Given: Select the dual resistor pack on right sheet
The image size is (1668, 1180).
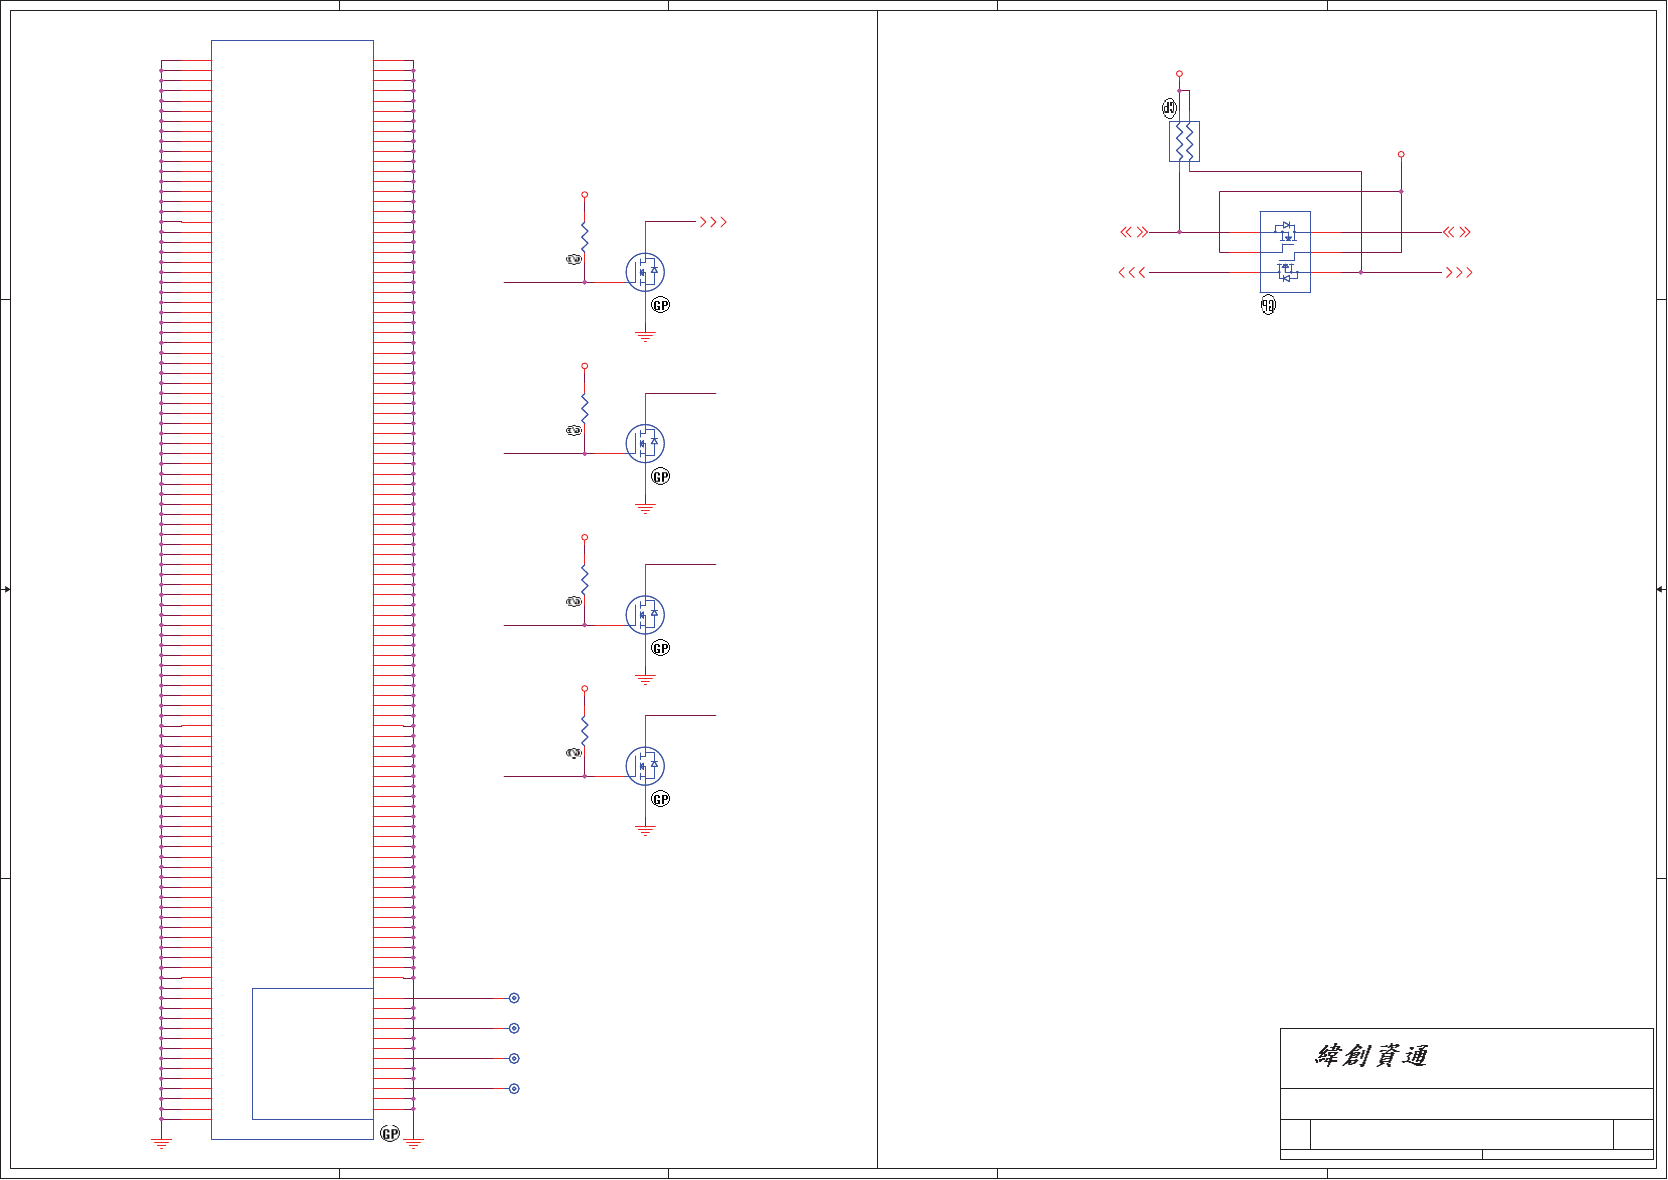Looking at the screenshot, I should 1184,142.
